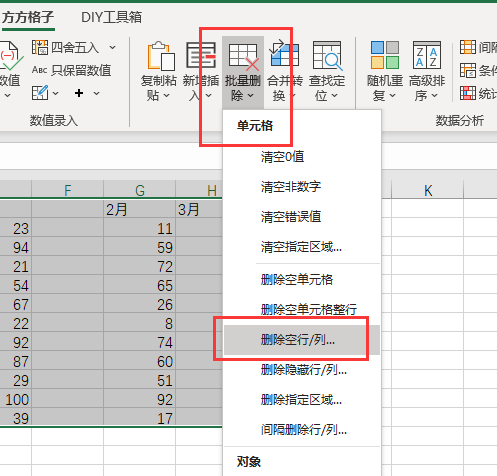The width and height of the screenshot is (497, 476).
Task: Choose 间隔删除行/列... menu item
Action: 302,430
